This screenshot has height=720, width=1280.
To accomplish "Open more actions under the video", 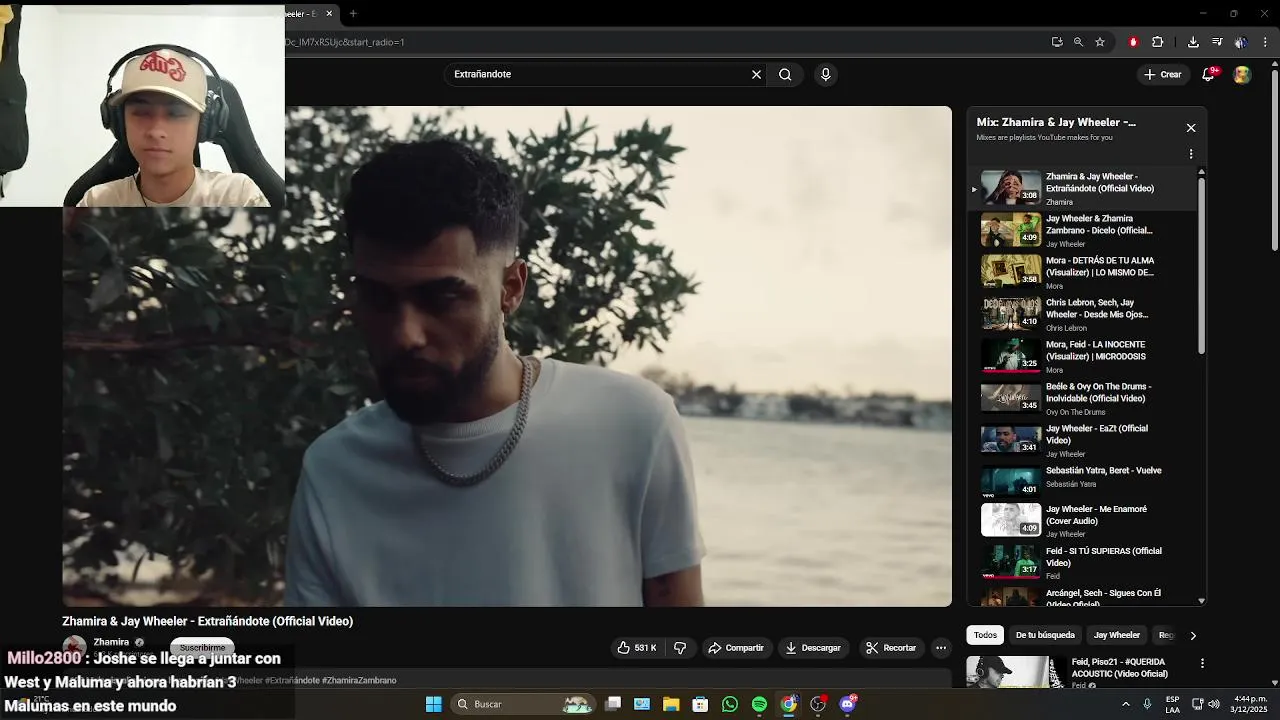I will pyautogui.click(x=941, y=648).
